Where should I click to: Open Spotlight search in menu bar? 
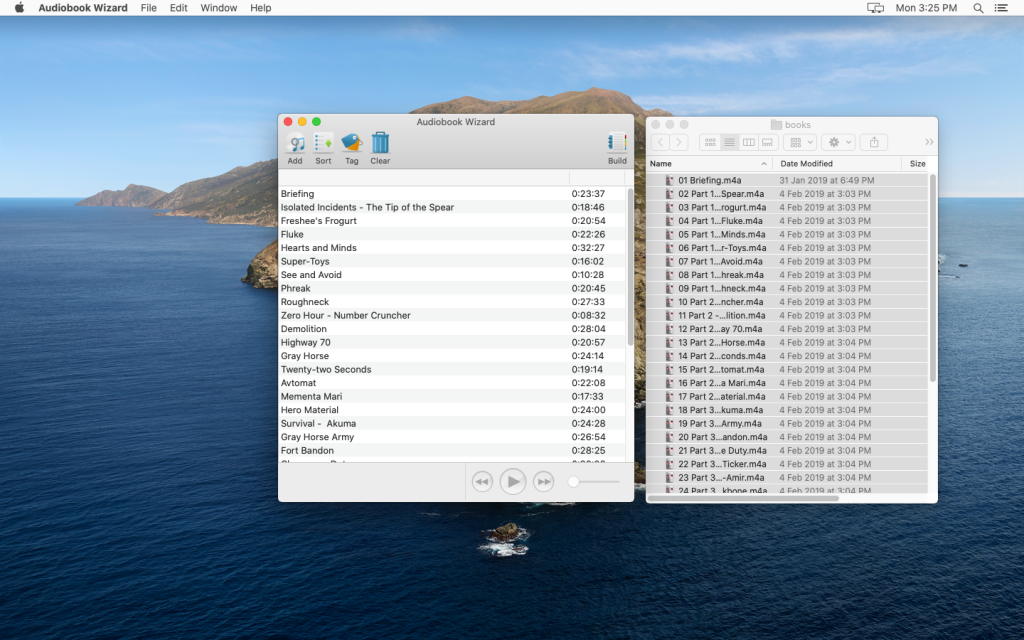point(978,8)
